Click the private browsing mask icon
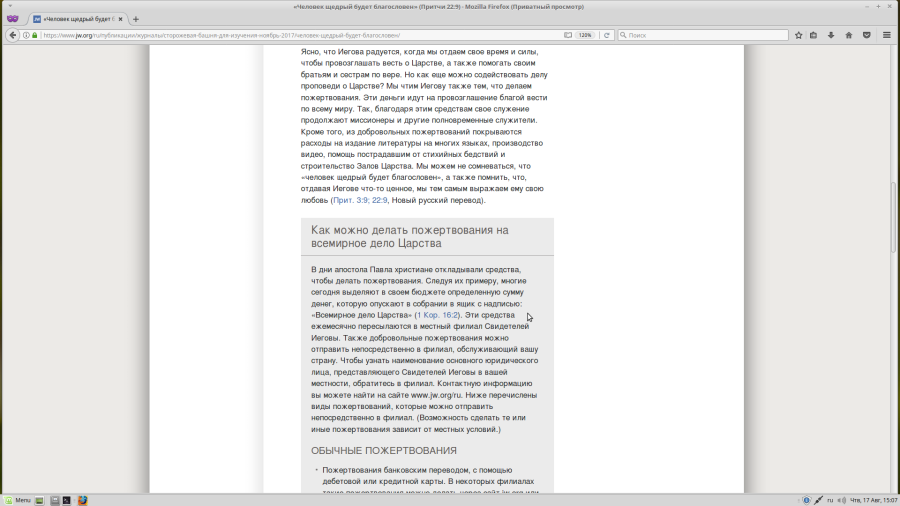Image resolution: width=900 pixels, height=506 pixels. 13,19
